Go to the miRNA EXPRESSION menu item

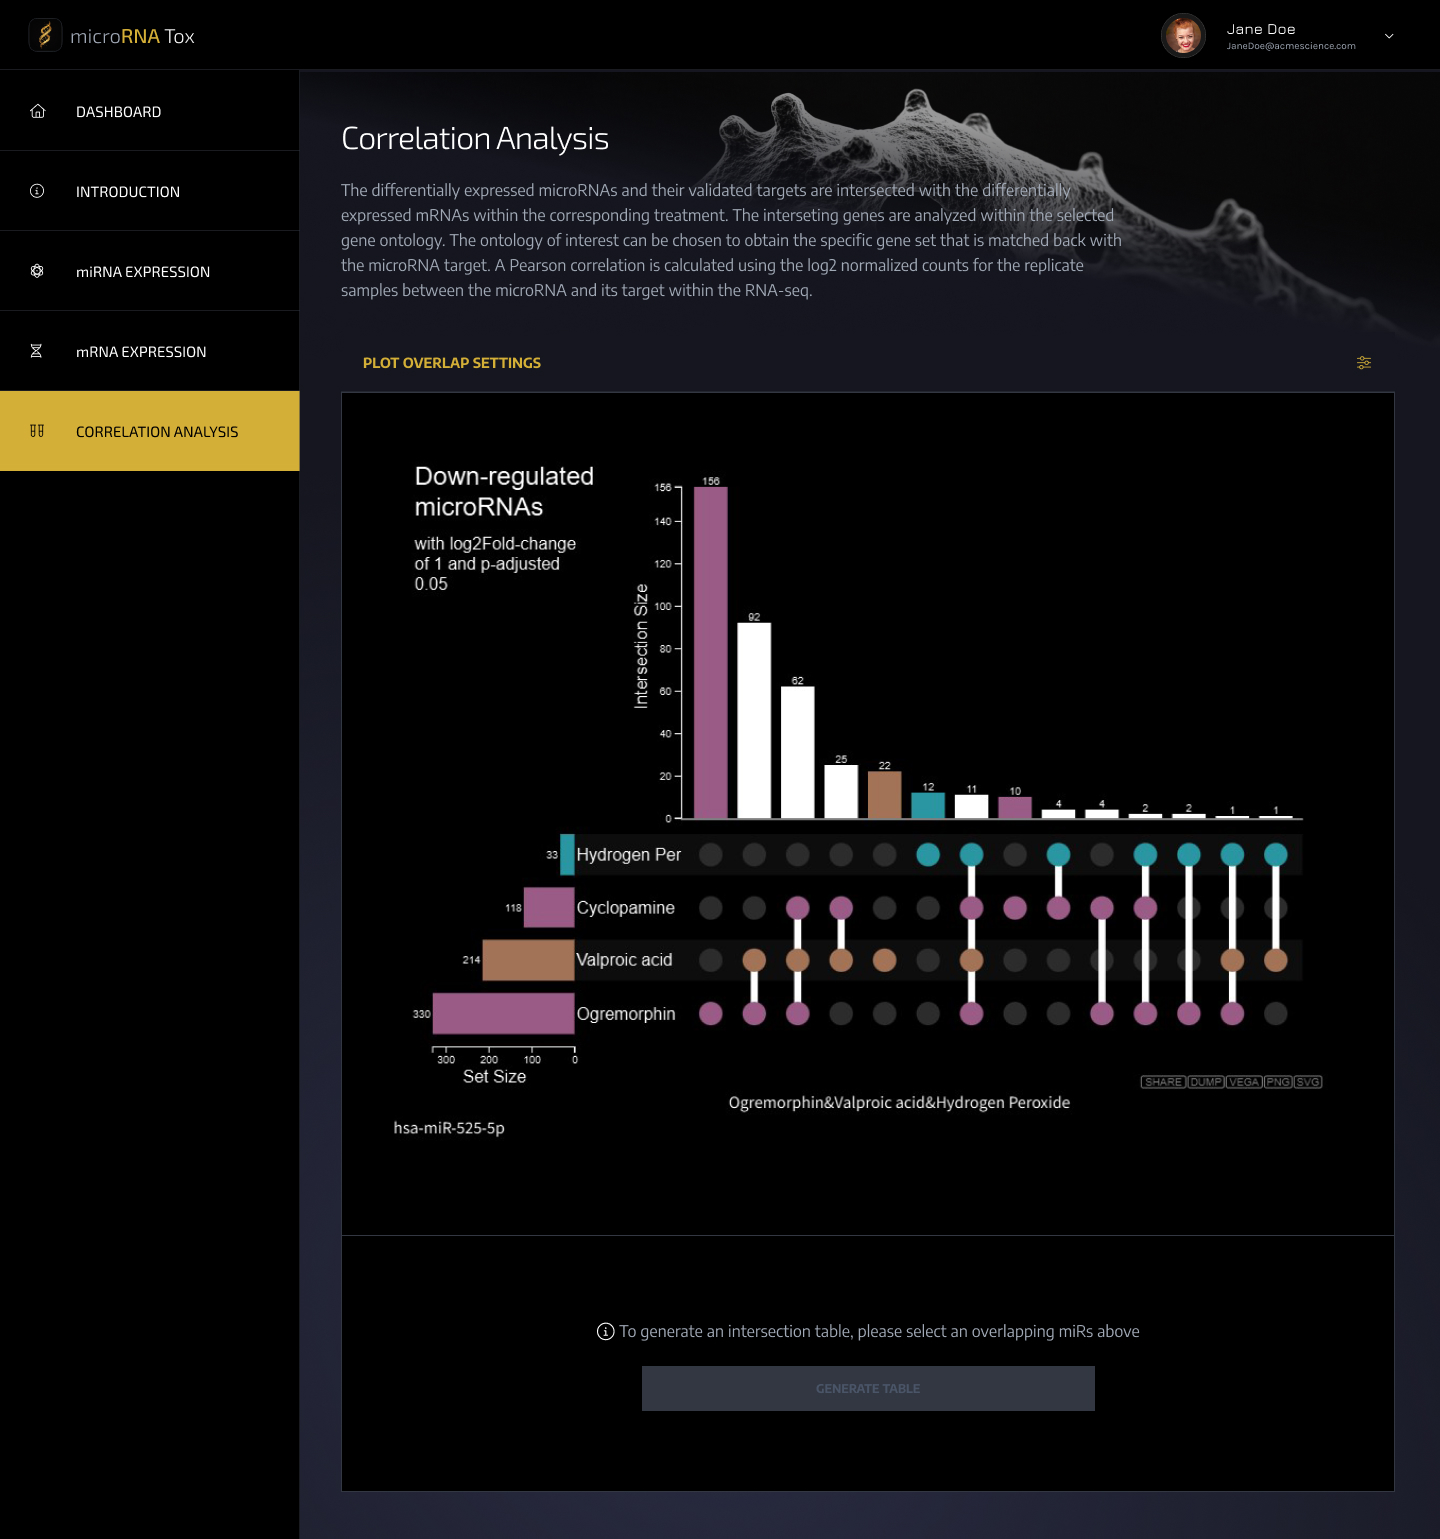(143, 272)
